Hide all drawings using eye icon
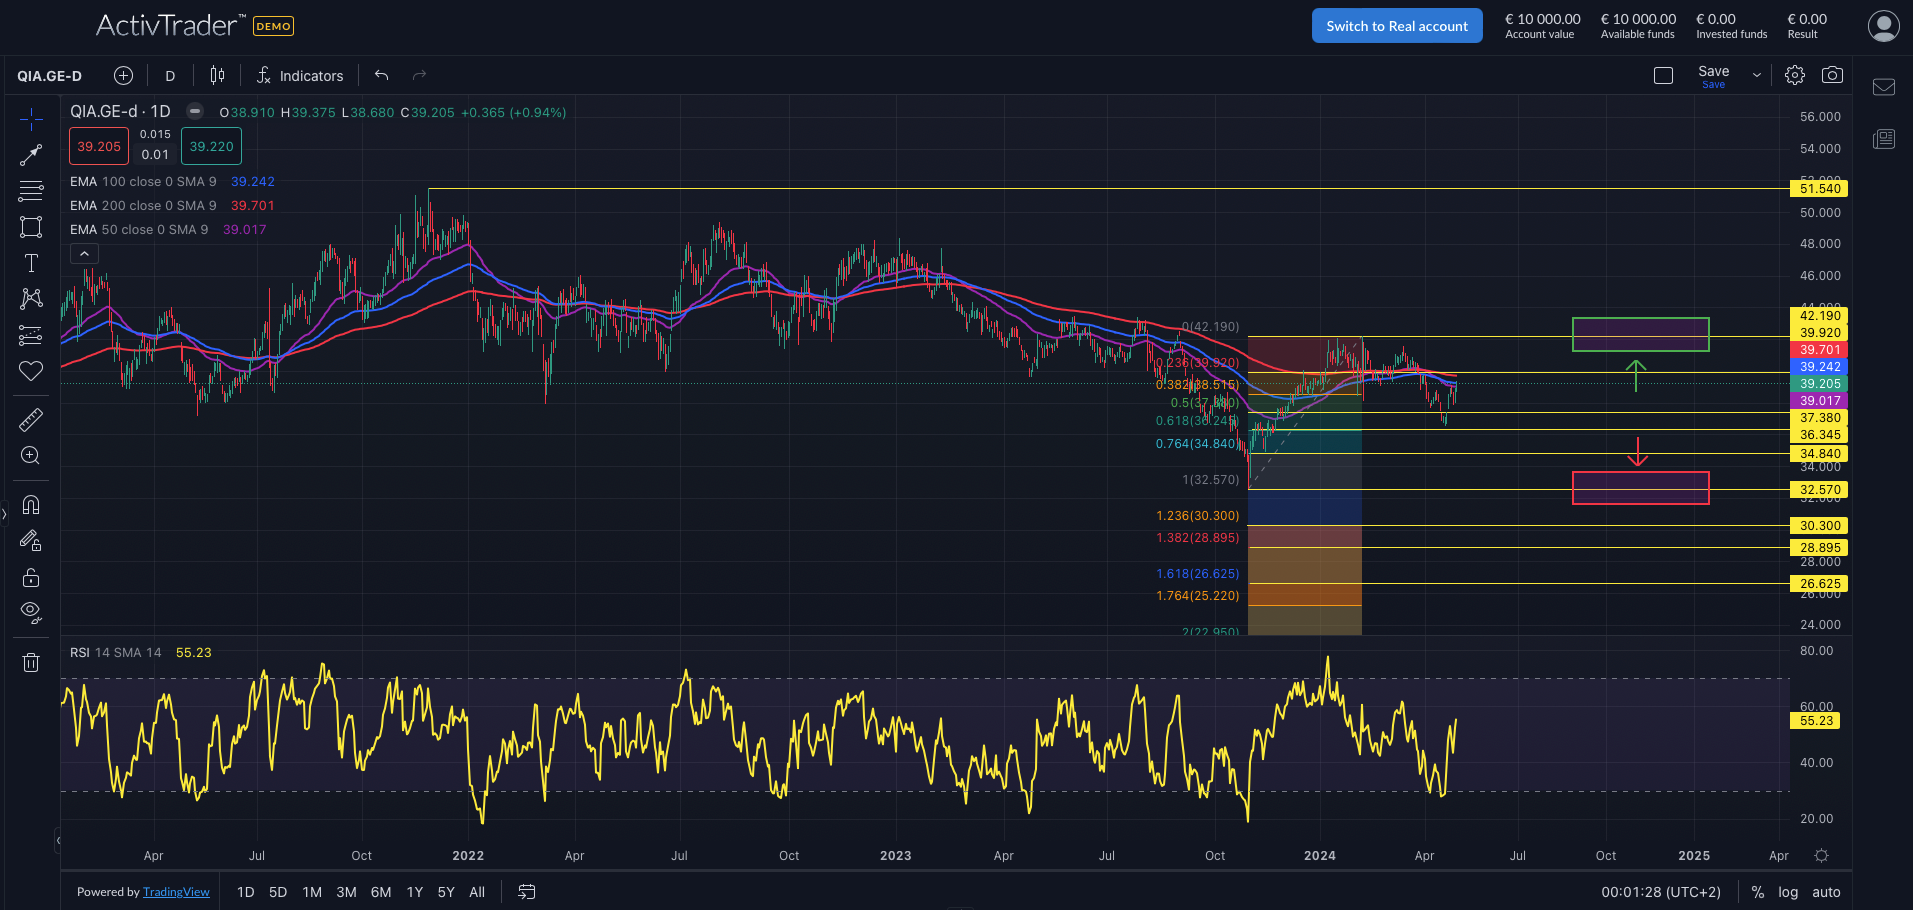Screen dimensions: 1913x910 31,612
